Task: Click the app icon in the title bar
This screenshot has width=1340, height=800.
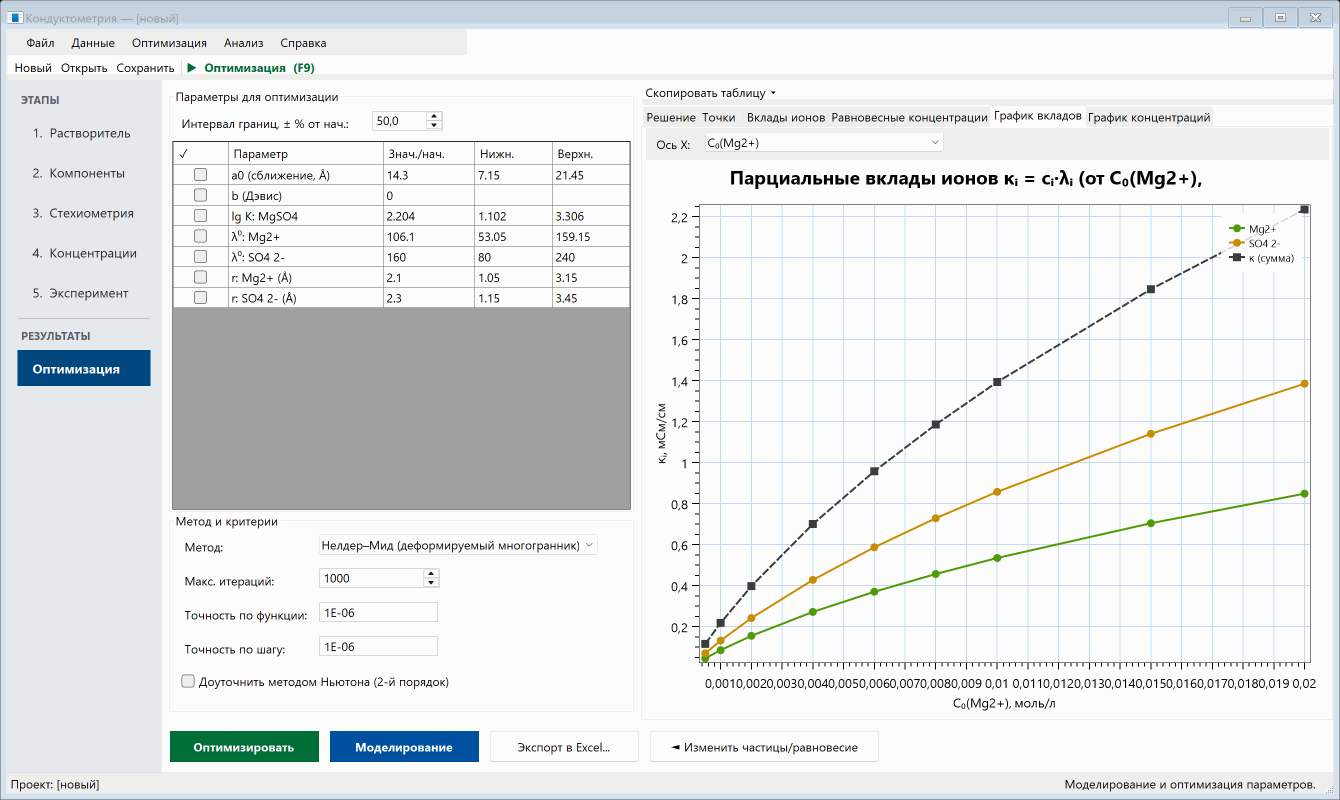Action: click(x=15, y=17)
